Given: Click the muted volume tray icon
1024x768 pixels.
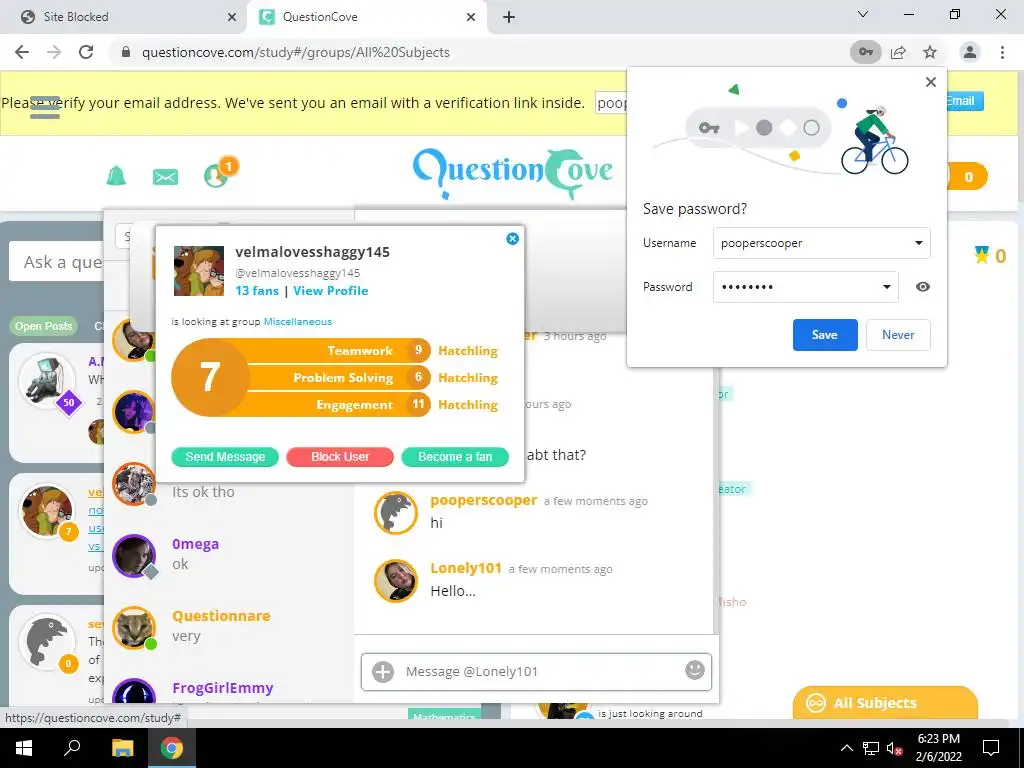Looking at the screenshot, I should [894, 748].
